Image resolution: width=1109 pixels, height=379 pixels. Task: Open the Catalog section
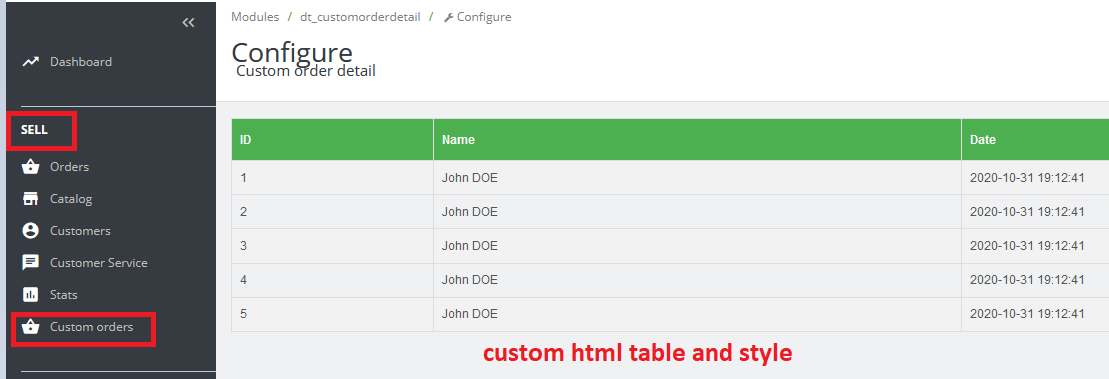point(71,199)
